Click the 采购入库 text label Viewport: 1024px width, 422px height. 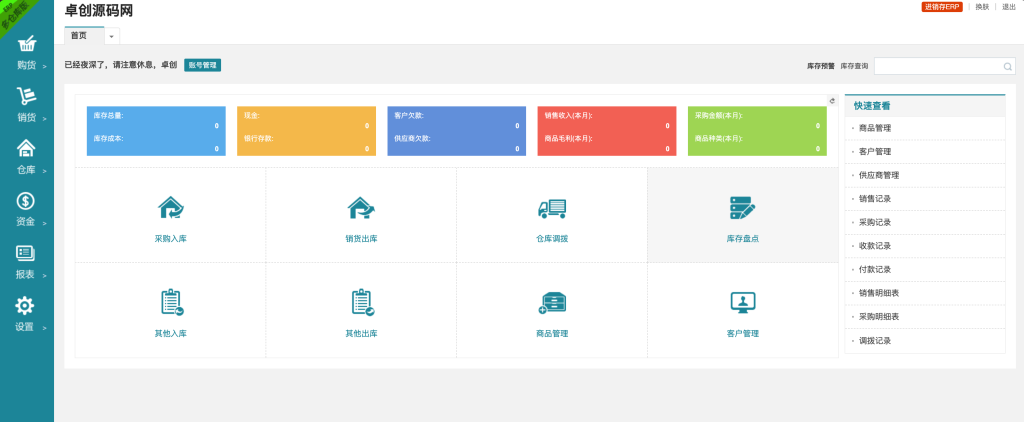coord(170,239)
